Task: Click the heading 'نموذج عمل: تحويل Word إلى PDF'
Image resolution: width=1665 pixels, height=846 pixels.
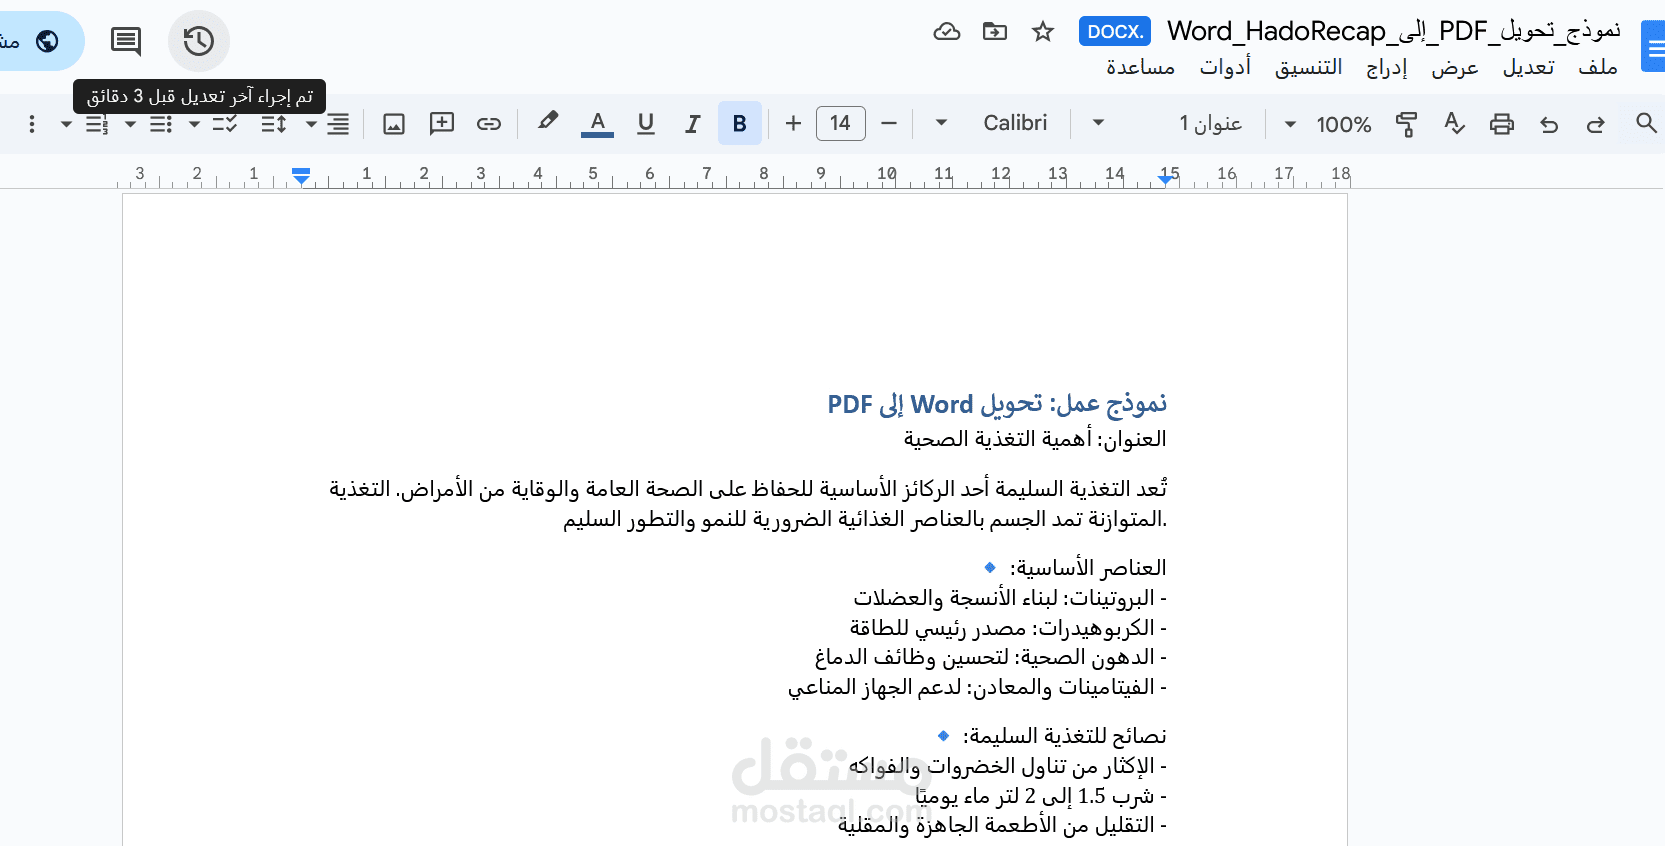Action: [x=997, y=404]
